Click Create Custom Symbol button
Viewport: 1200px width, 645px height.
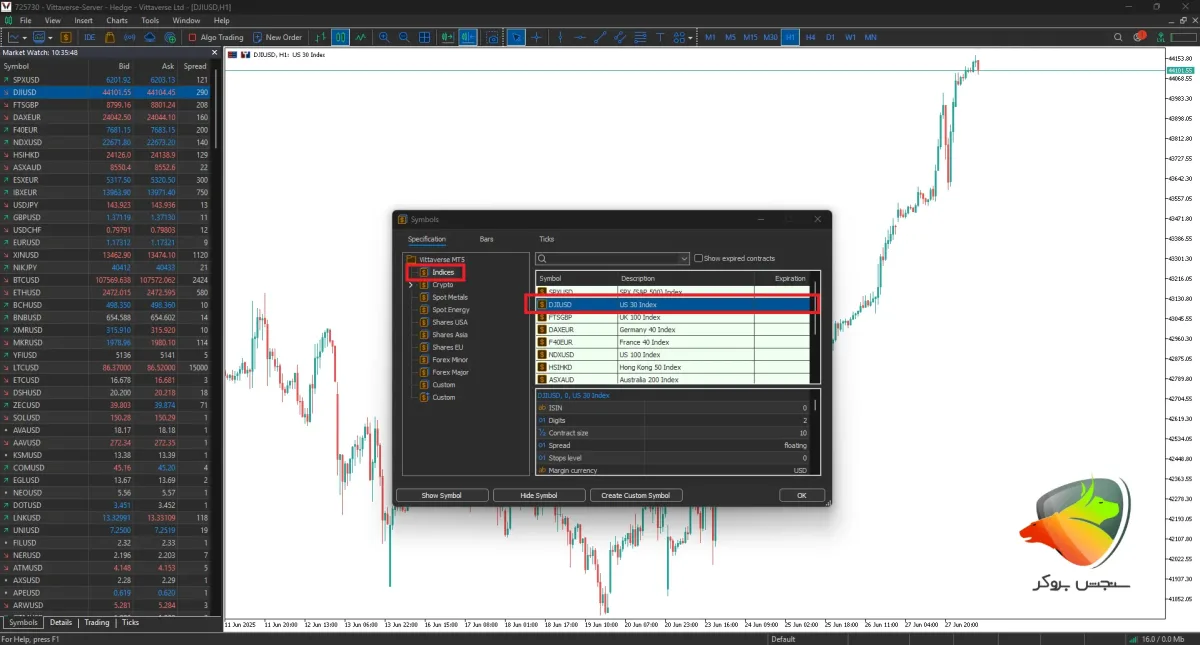(x=636, y=495)
